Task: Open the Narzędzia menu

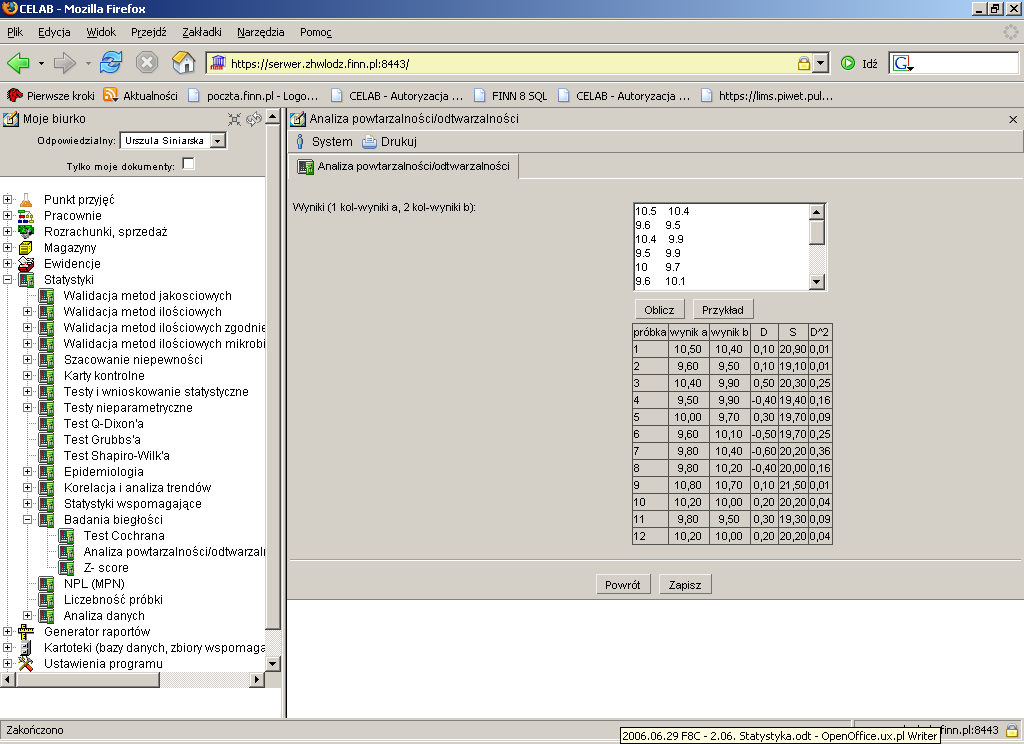Action: click(x=261, y=32)
